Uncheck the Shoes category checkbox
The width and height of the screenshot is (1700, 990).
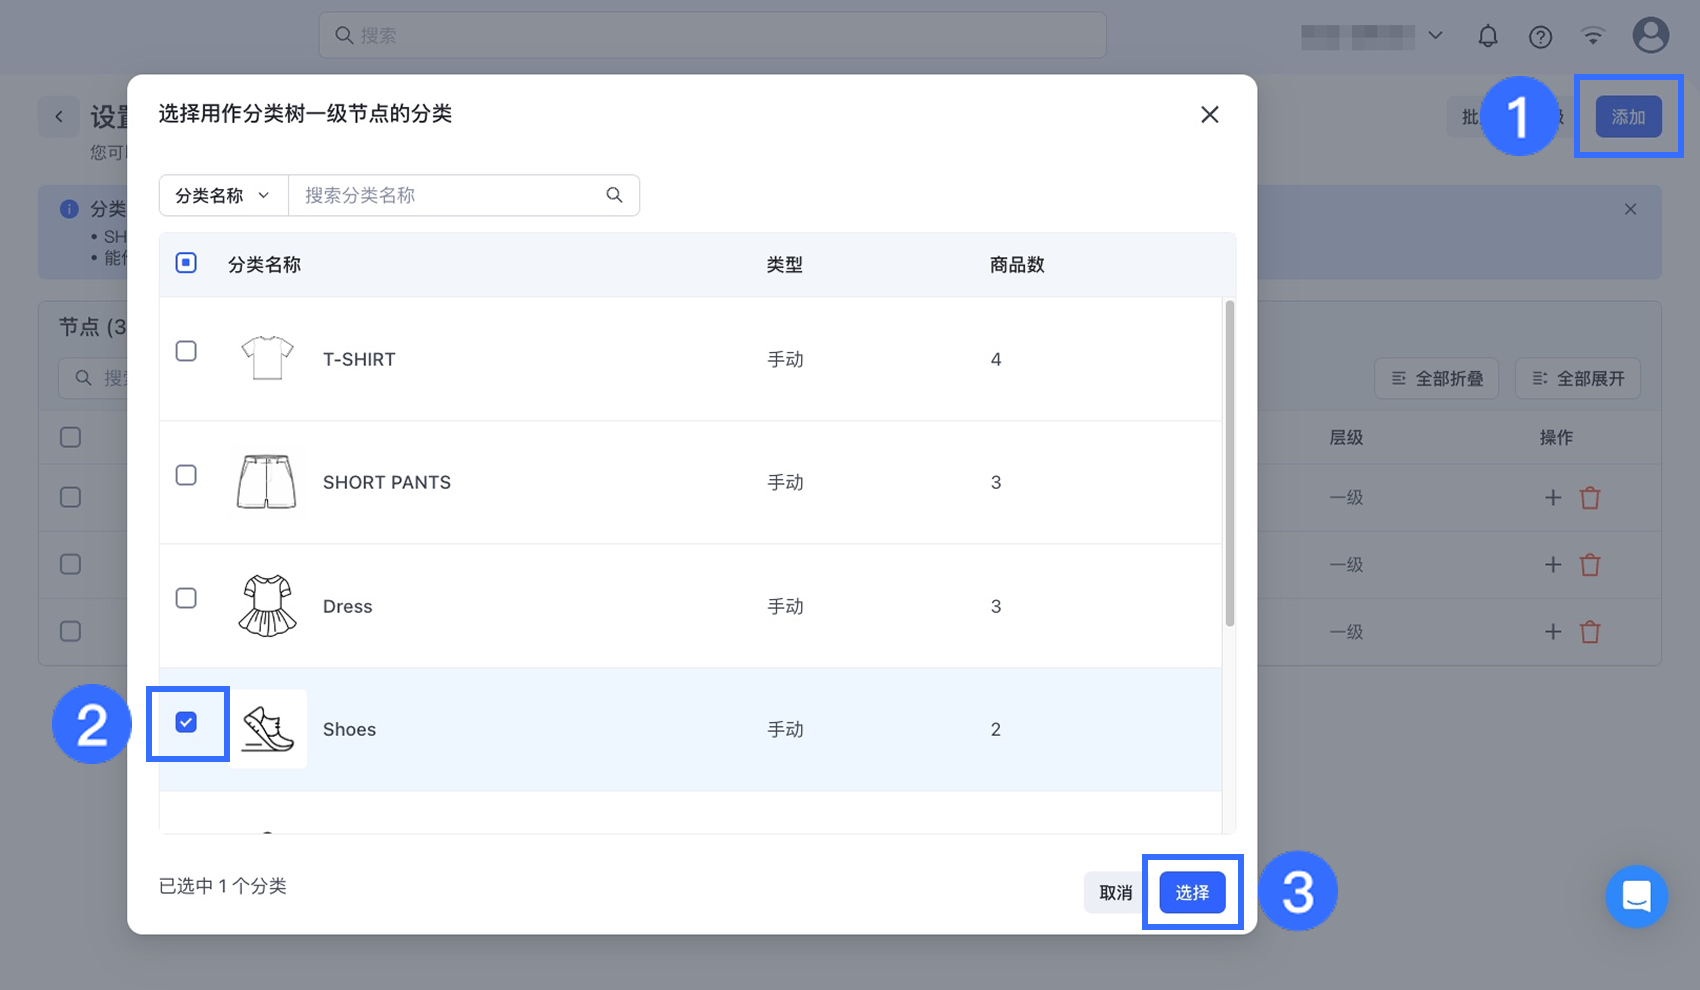(x=186, y=722)
